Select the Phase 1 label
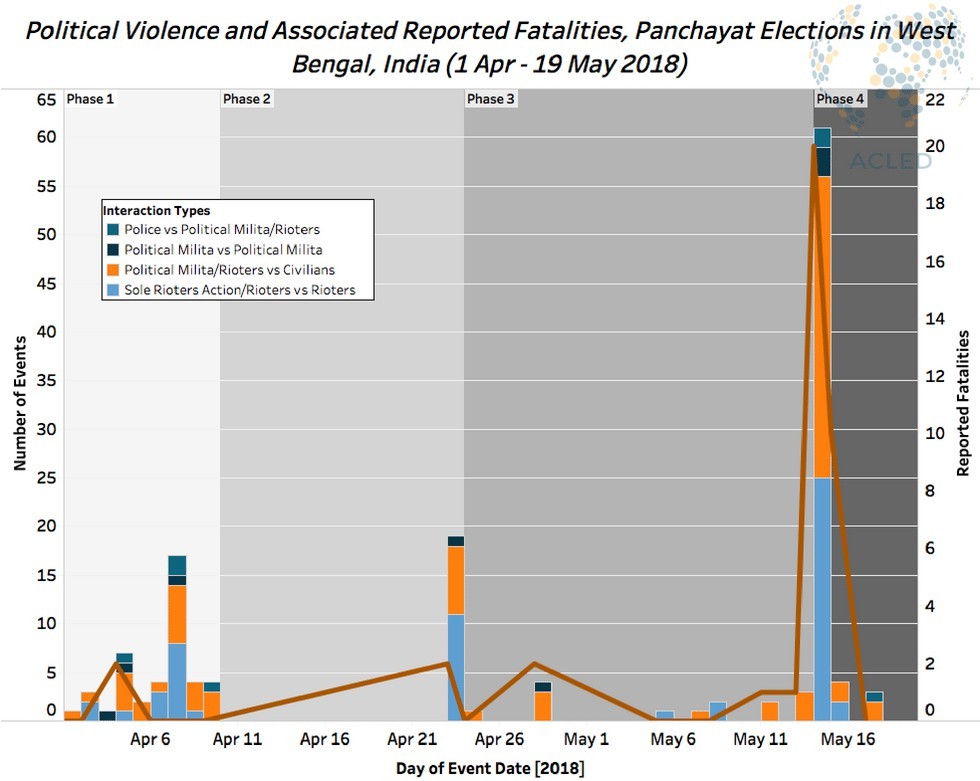 (90, 99)
